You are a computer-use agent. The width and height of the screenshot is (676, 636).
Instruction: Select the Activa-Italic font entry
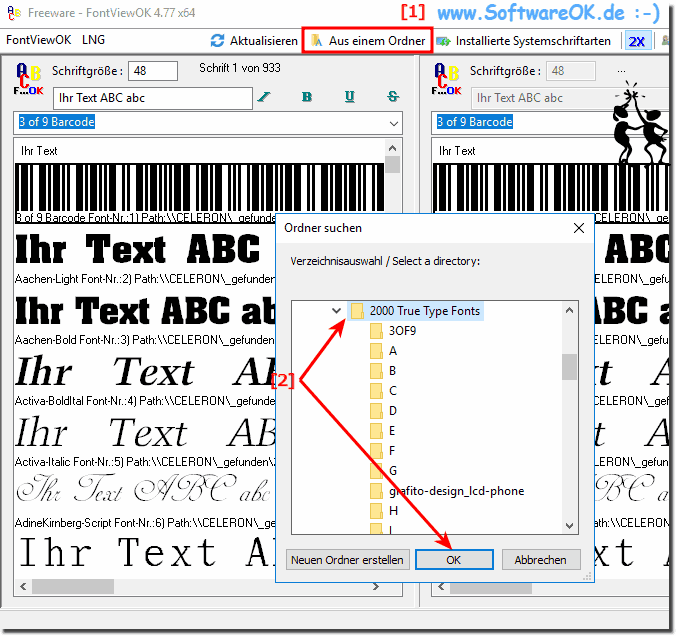pyautogui.click(x=145, y=441)
